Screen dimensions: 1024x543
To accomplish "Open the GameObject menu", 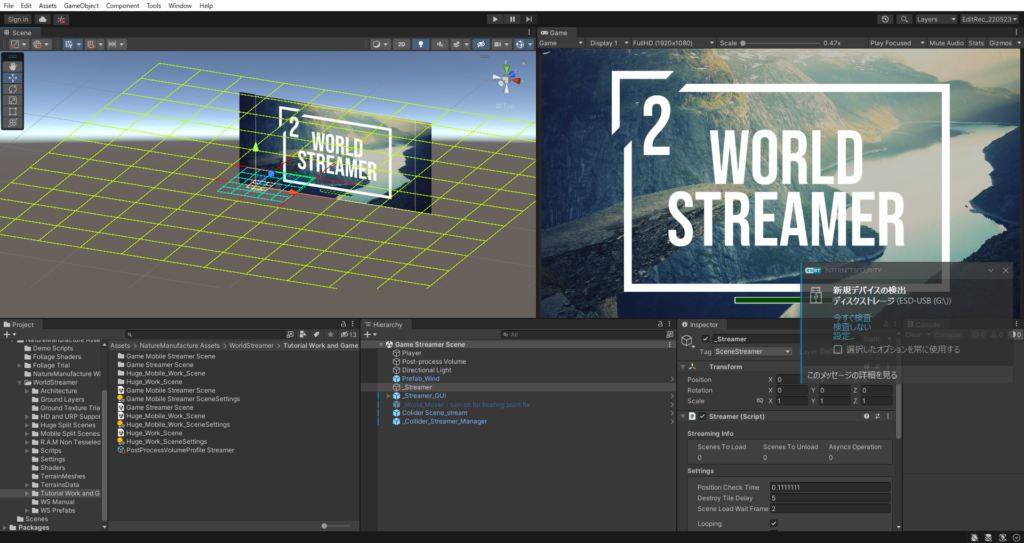I will coord(81,6).
